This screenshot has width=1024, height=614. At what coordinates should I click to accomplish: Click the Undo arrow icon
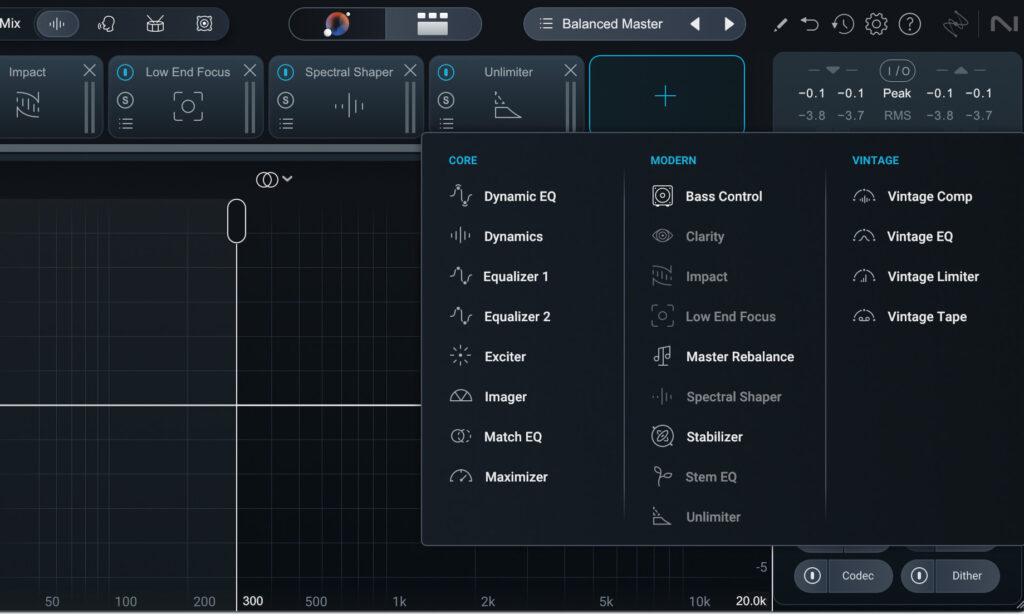[x=810, y=25]
